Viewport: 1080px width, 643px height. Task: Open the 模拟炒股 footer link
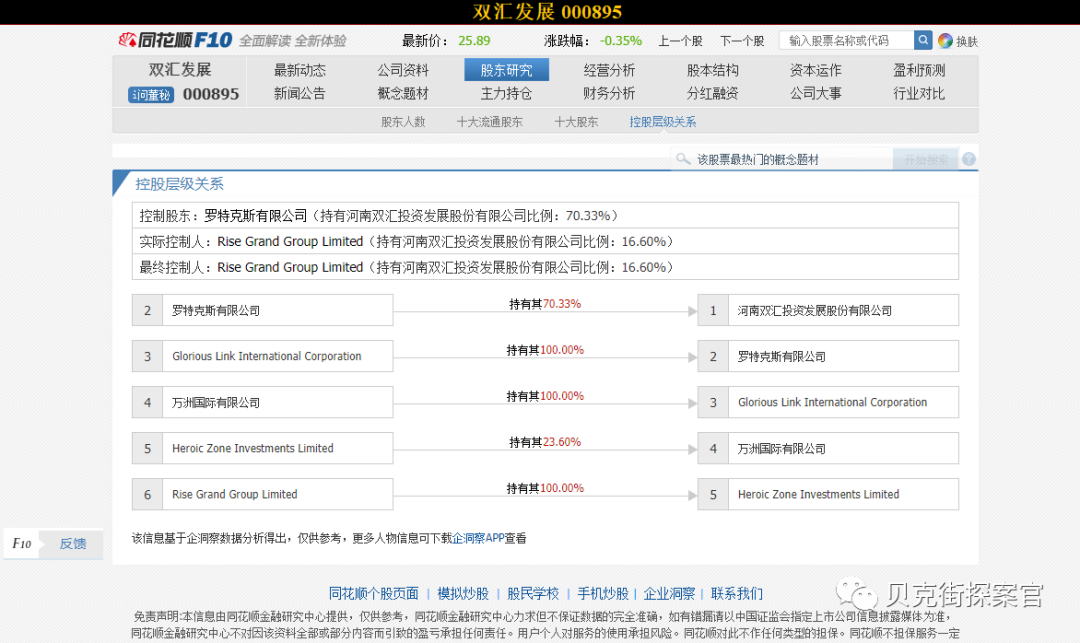pyautogui.click(x=463, y=593)
